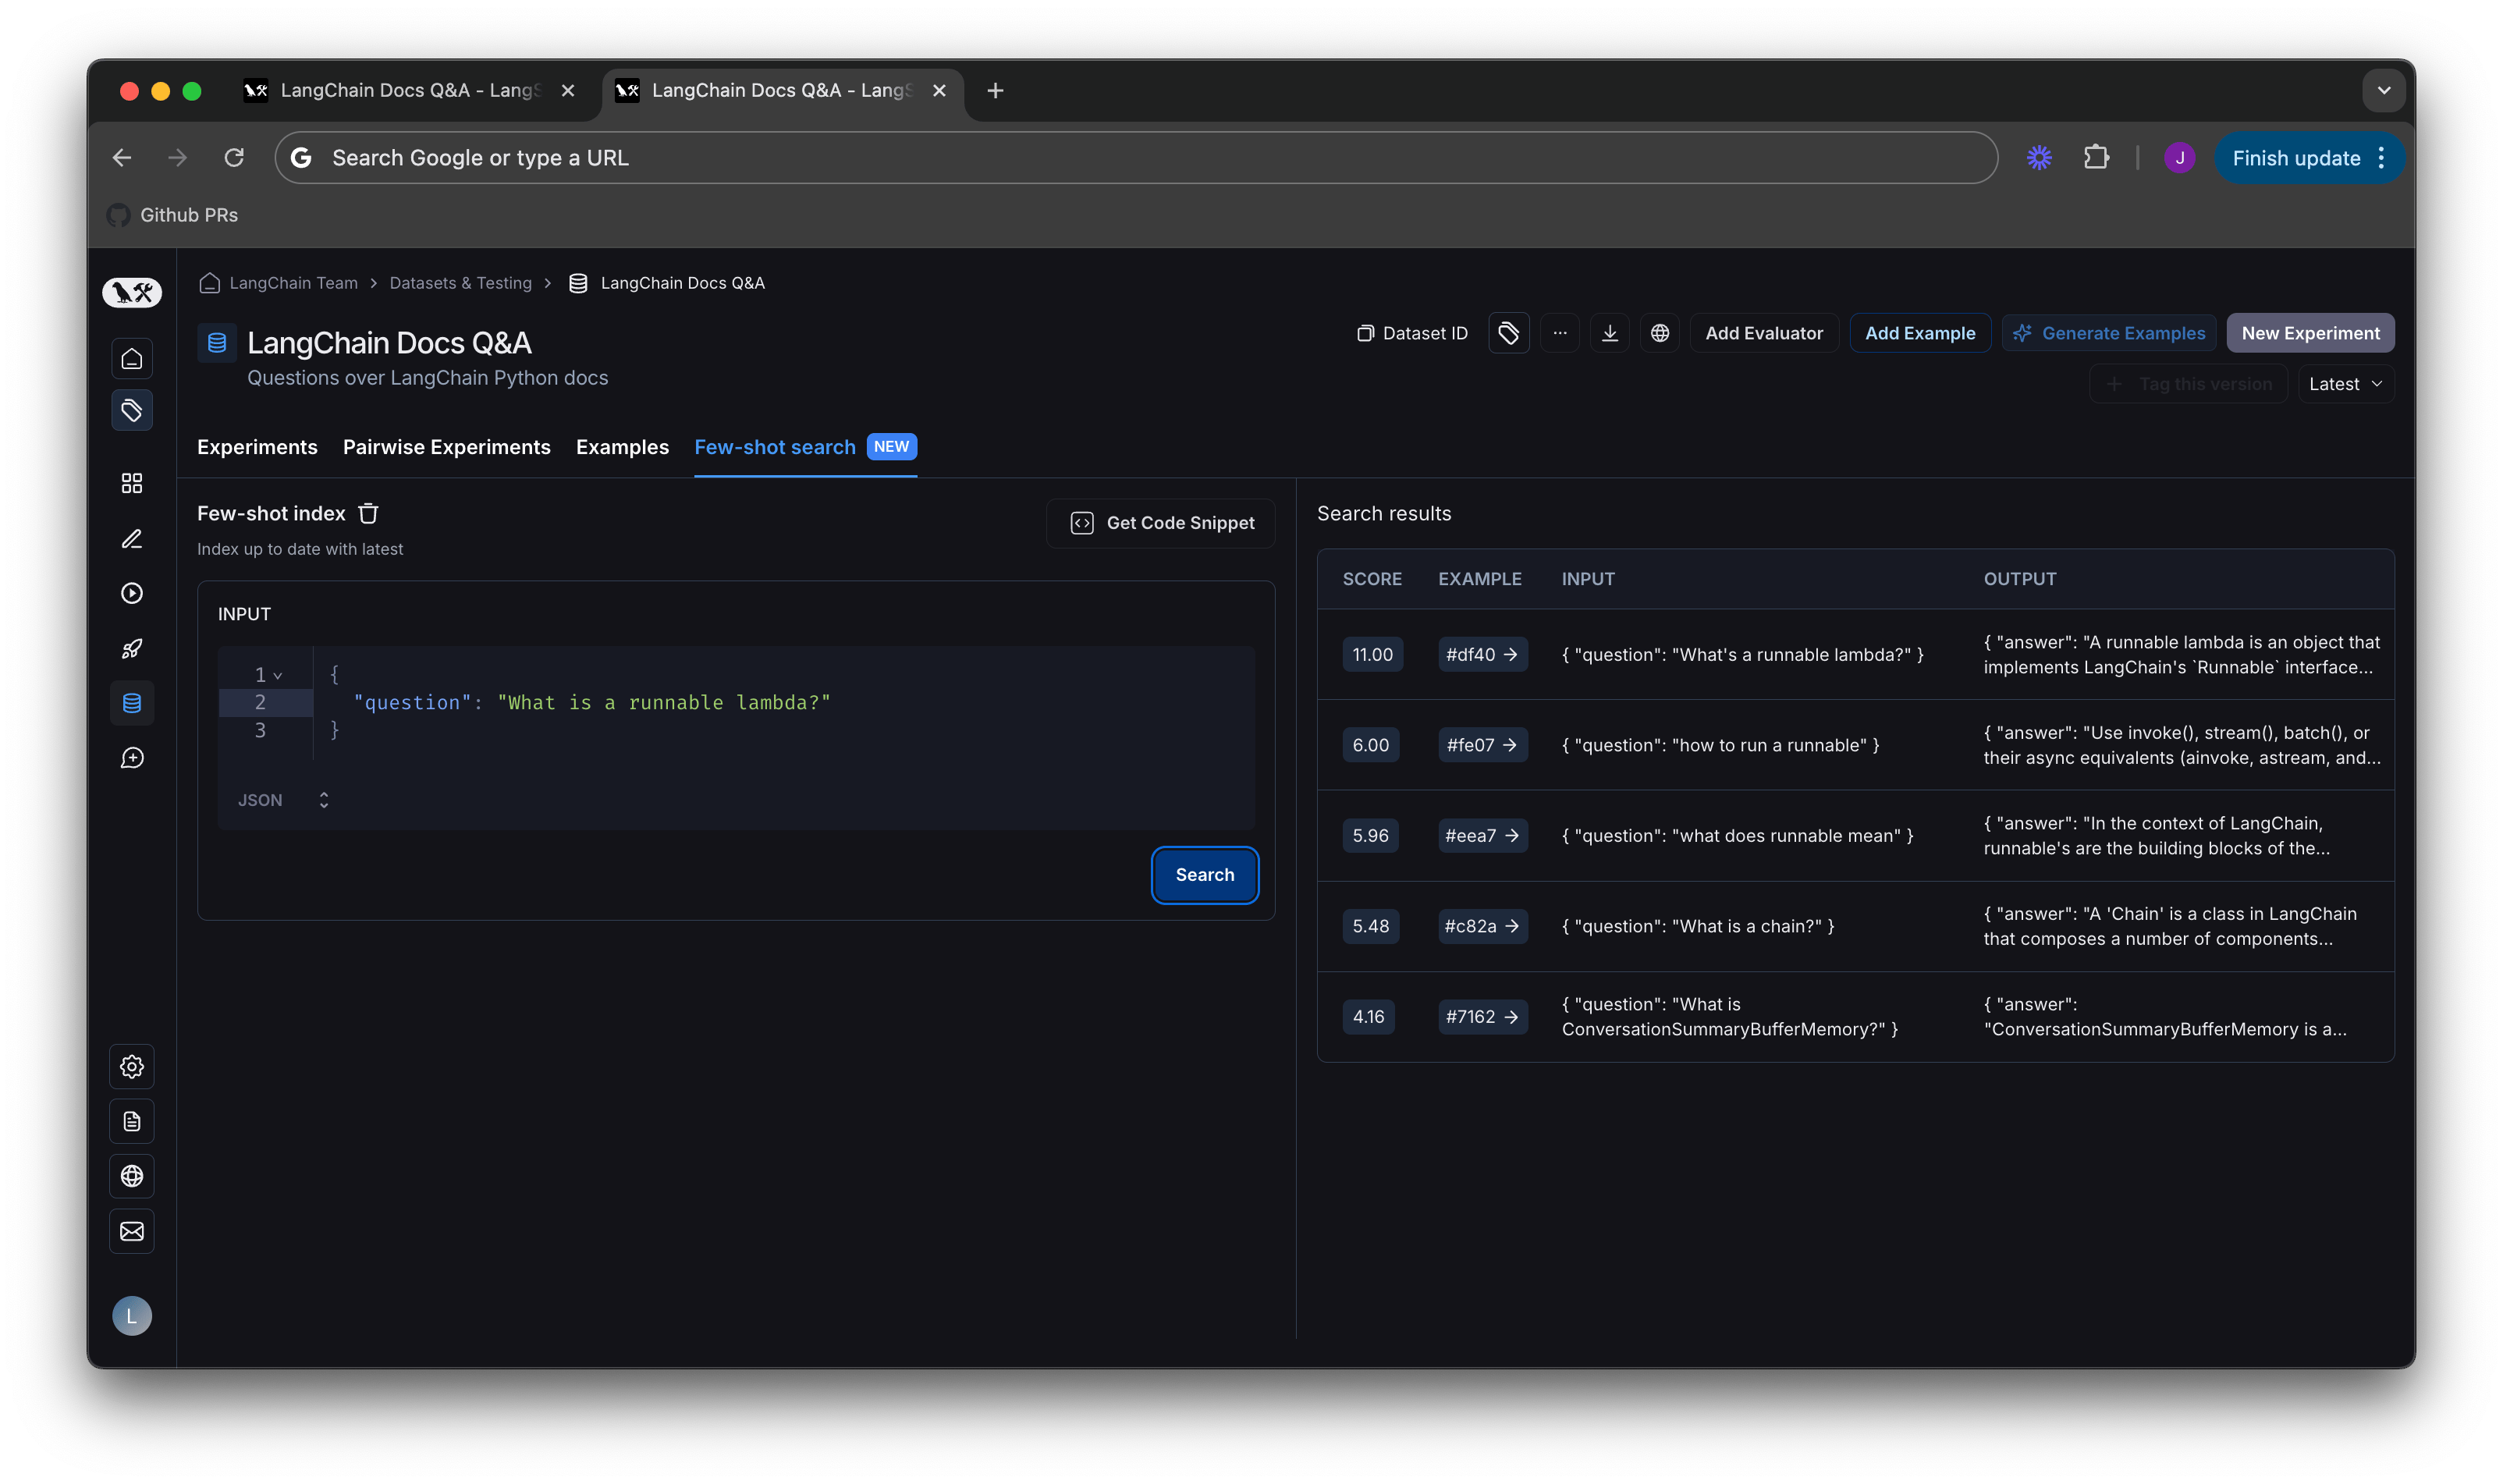Open example #df40
Image resolution: width=2503 pixels, height=1484 pixels.
1482,655
